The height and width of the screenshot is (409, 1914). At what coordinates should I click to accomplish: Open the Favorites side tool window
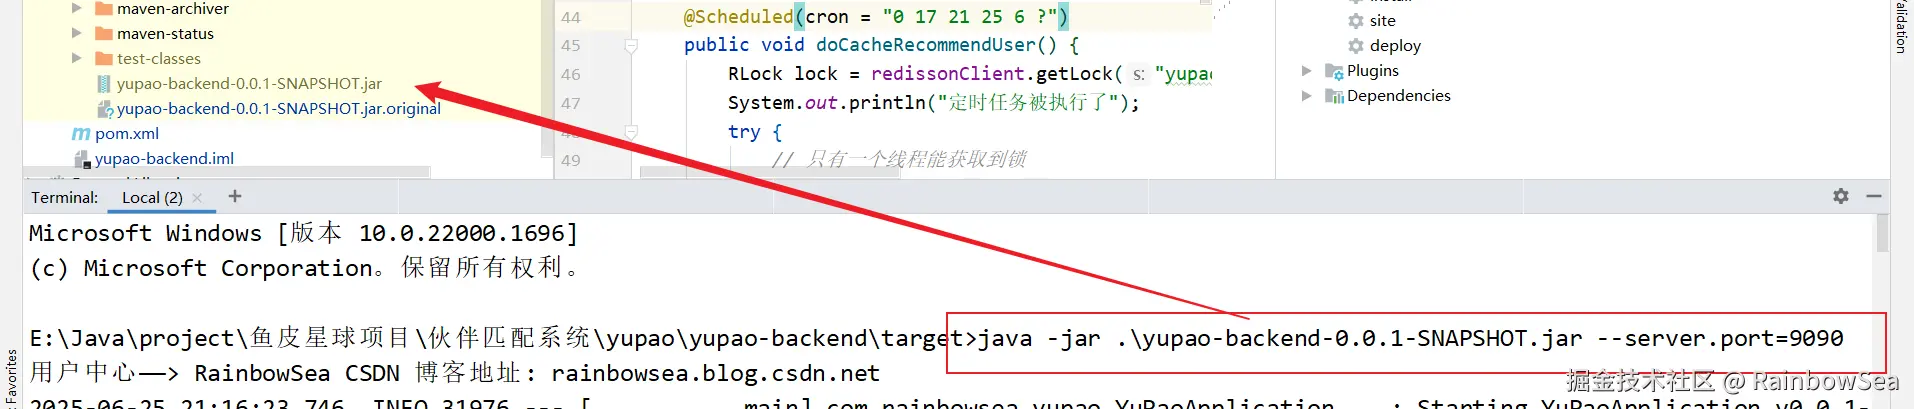(x=11, y=376)
